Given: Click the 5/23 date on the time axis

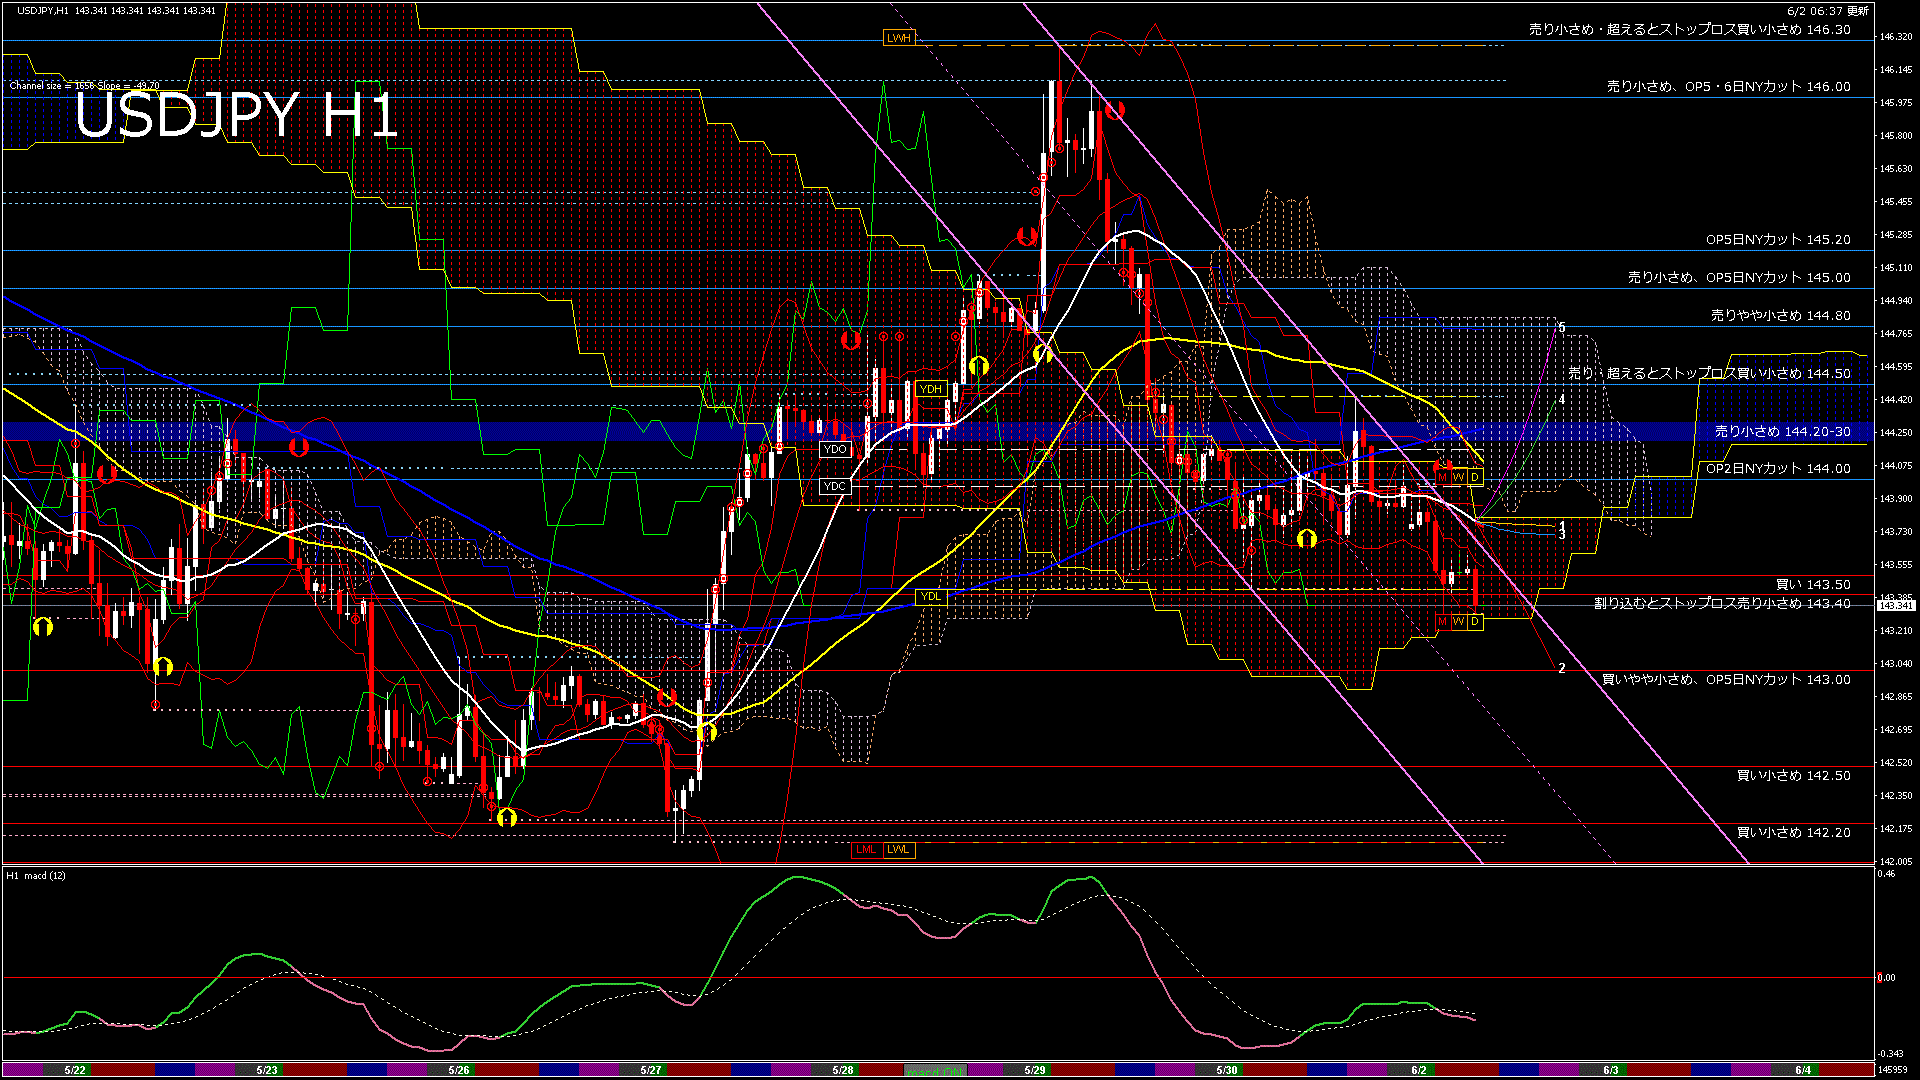Looking at the screenshot, I should point(267,1070).
